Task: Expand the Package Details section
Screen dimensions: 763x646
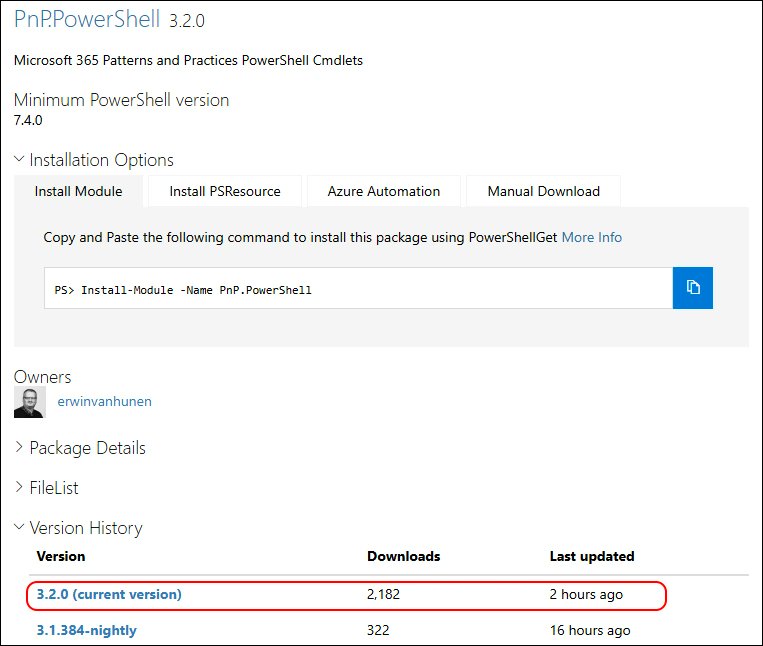Action: click(x=80, y=448)
